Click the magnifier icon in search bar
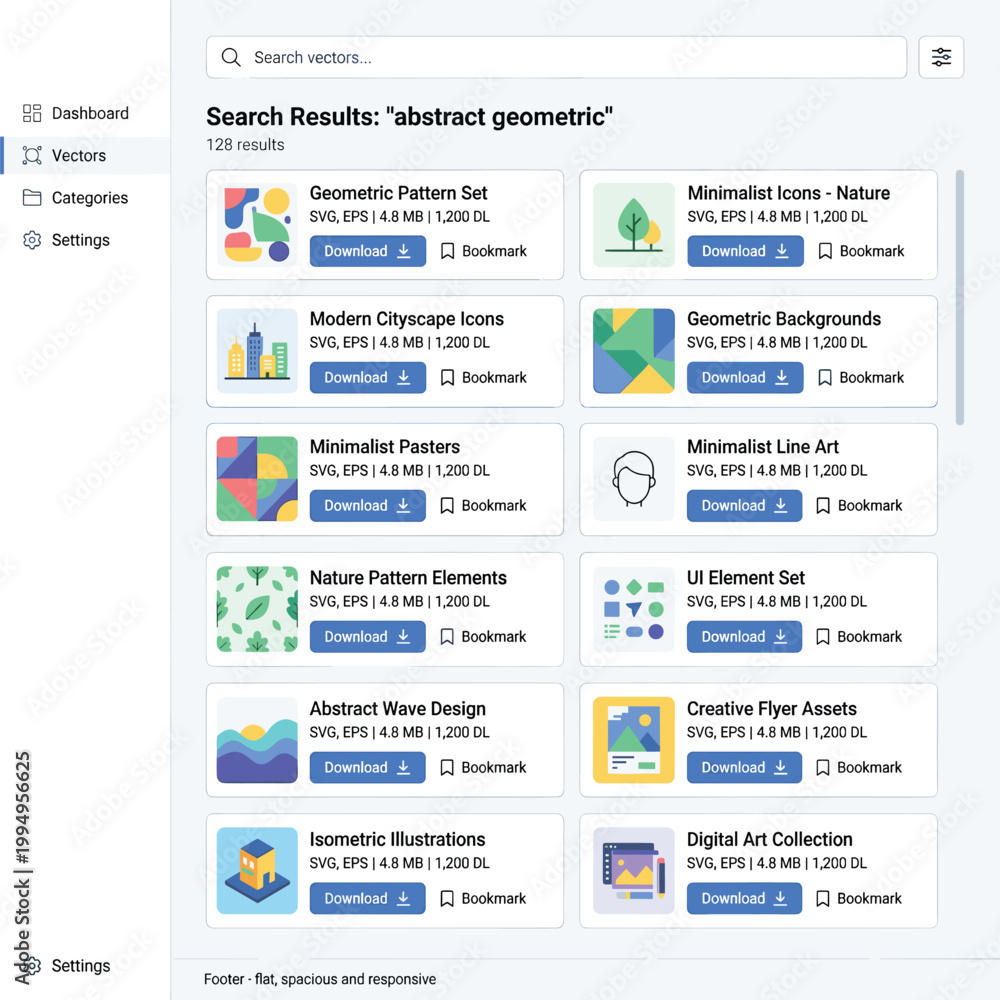 click(231, 57)
